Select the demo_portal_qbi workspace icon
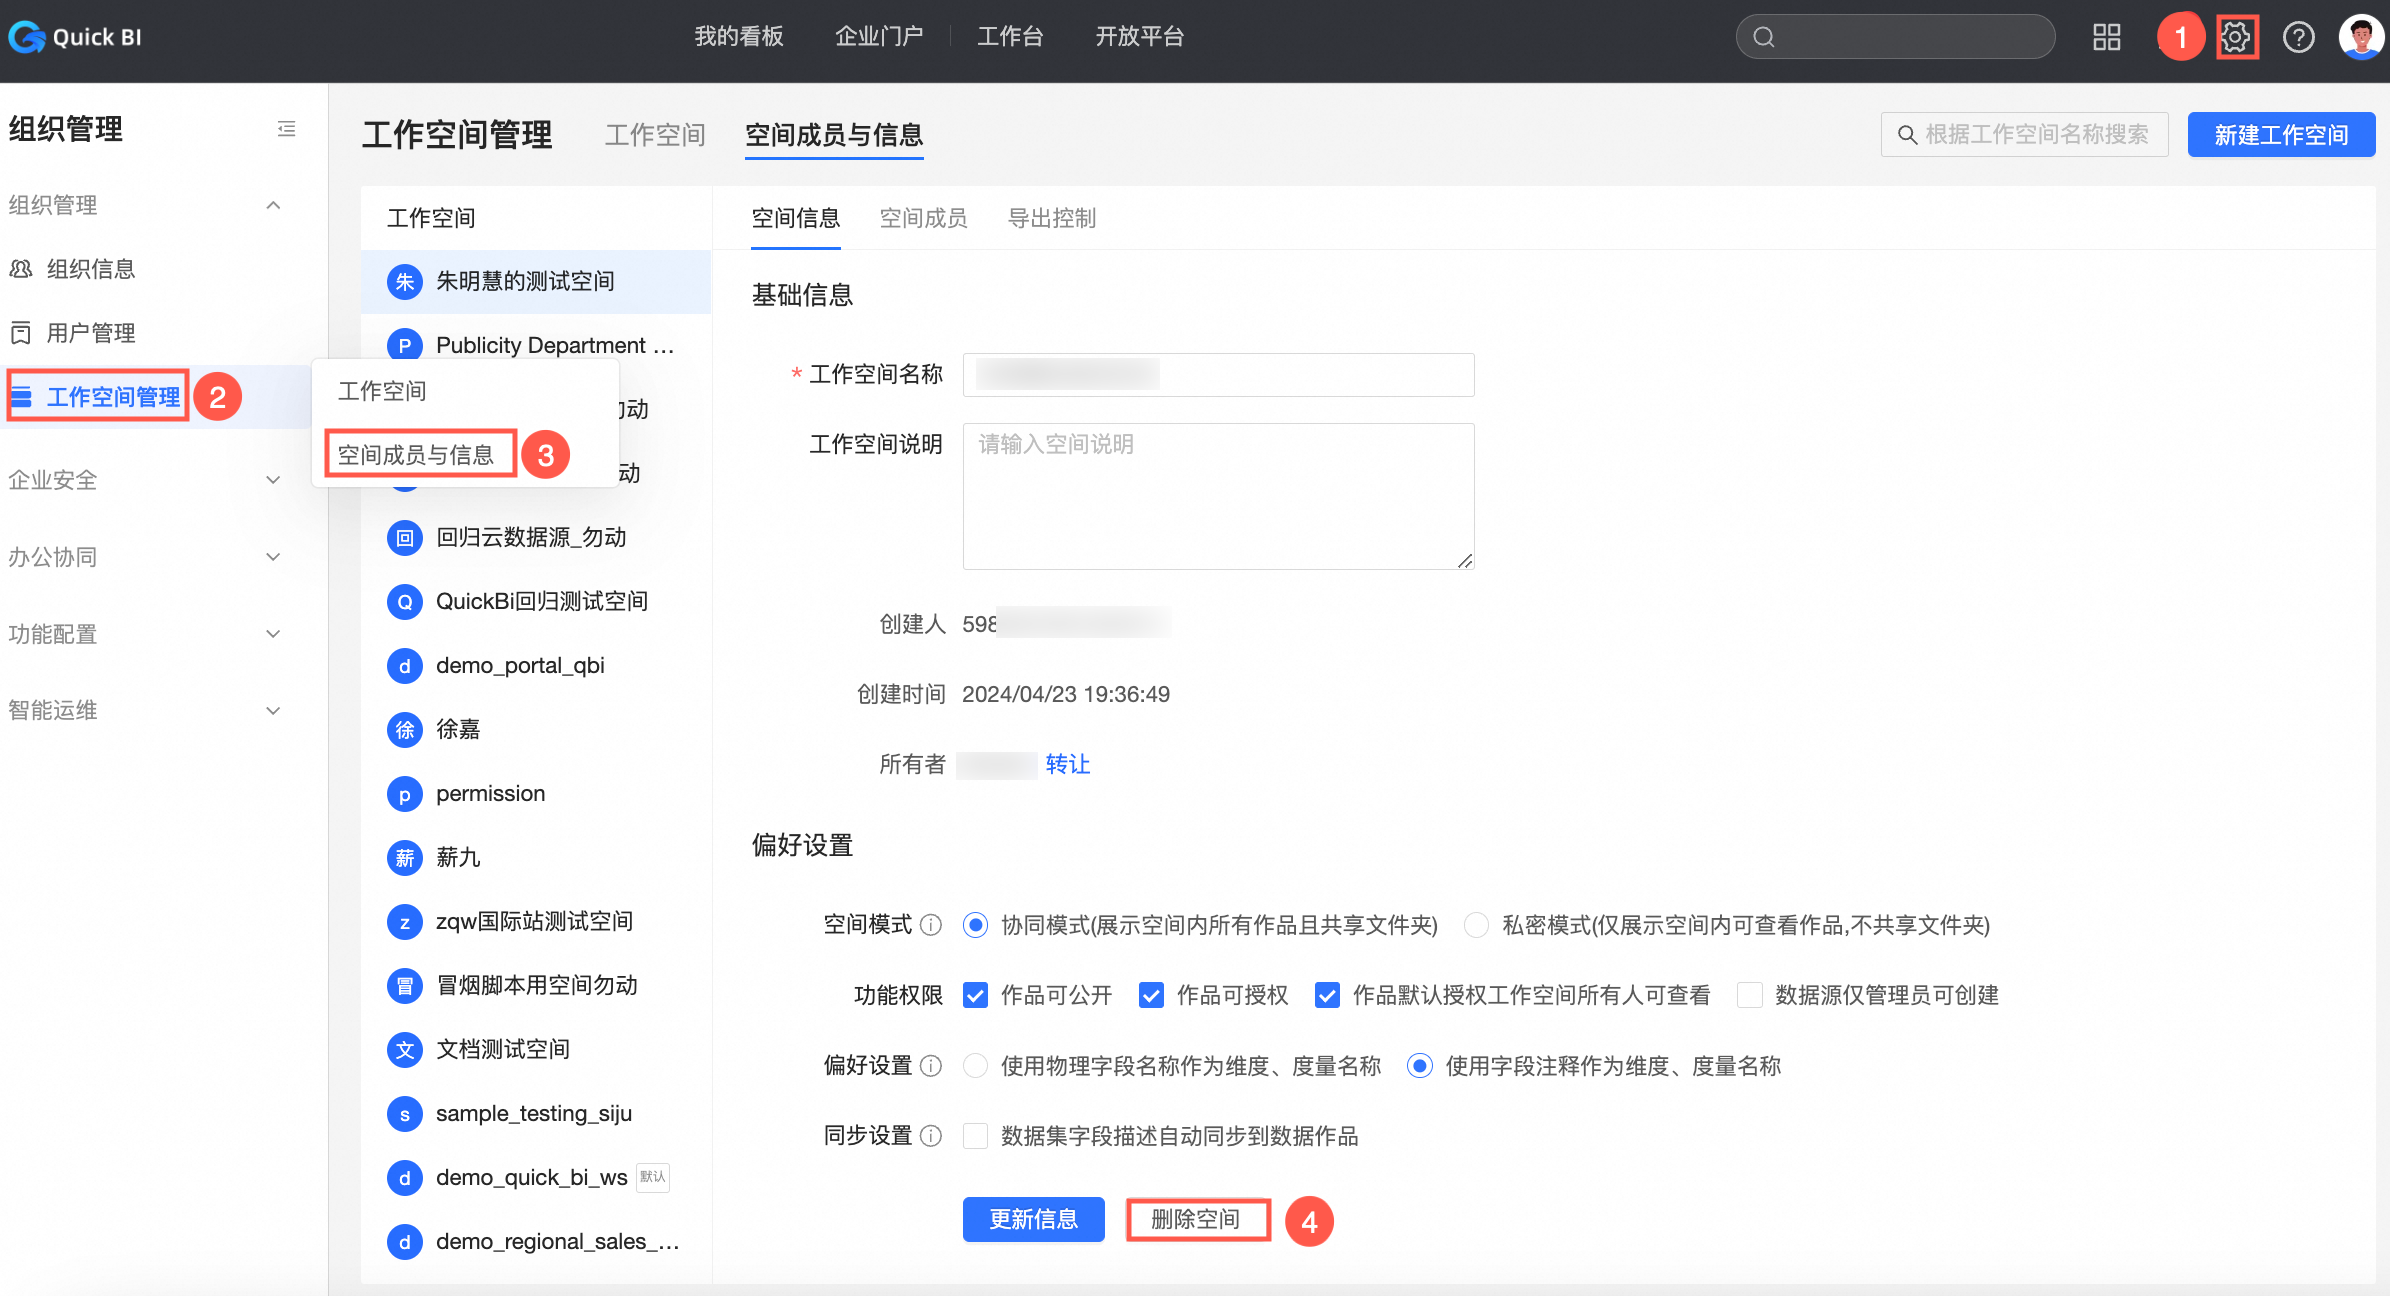This screenshot has height=1296, width=2390. coord(404,666)
